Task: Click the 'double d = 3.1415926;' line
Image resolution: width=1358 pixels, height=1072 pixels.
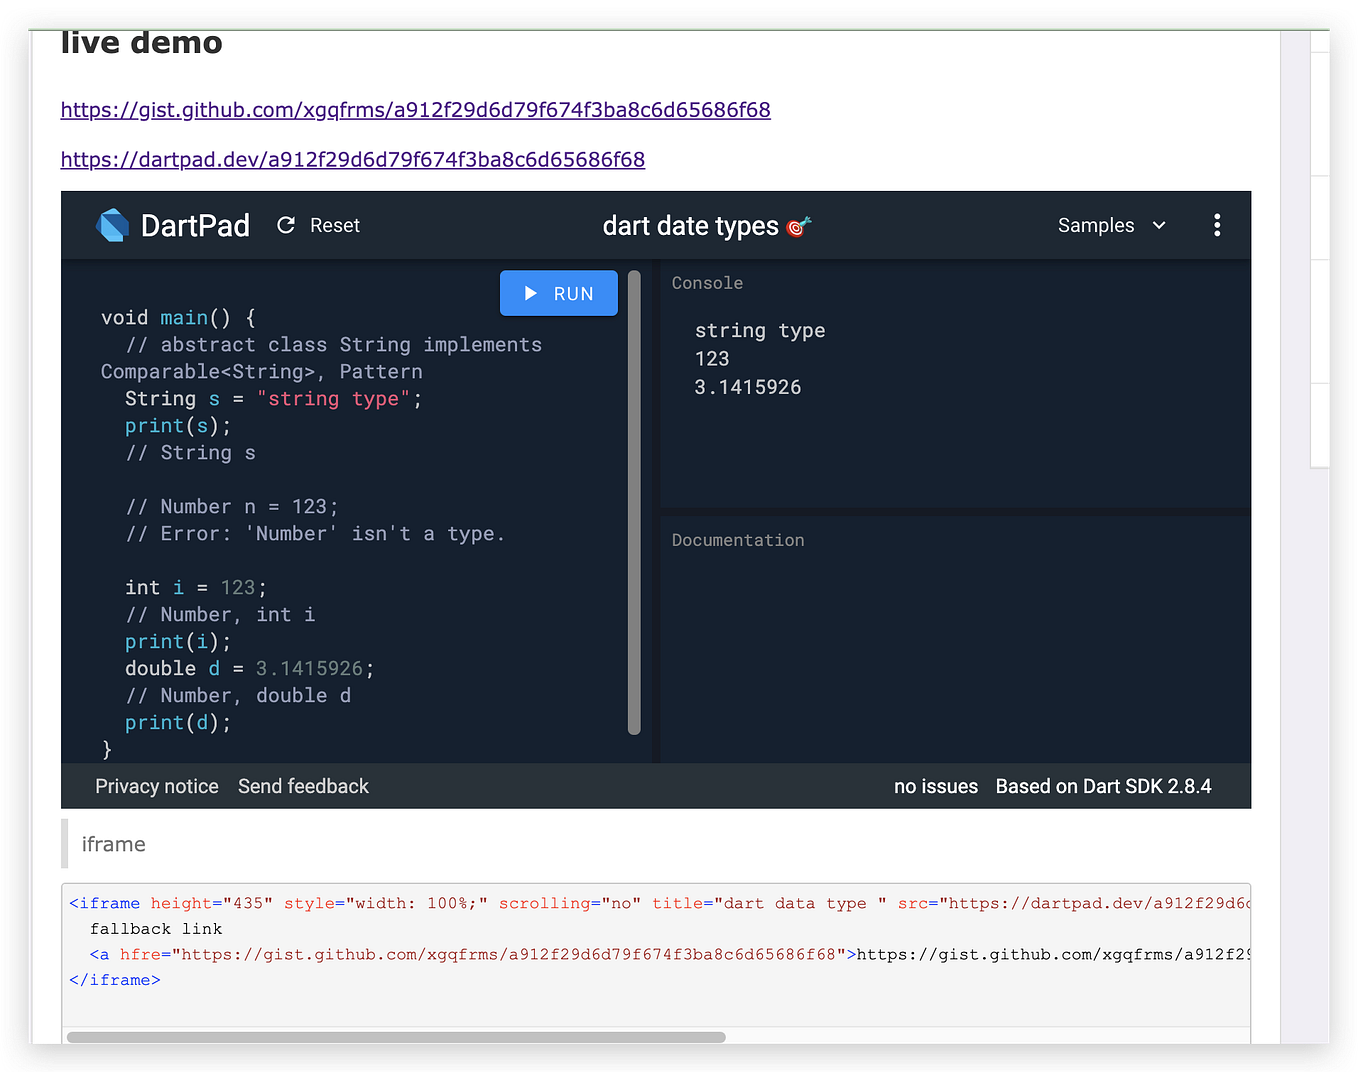Action: pos(249,669)
